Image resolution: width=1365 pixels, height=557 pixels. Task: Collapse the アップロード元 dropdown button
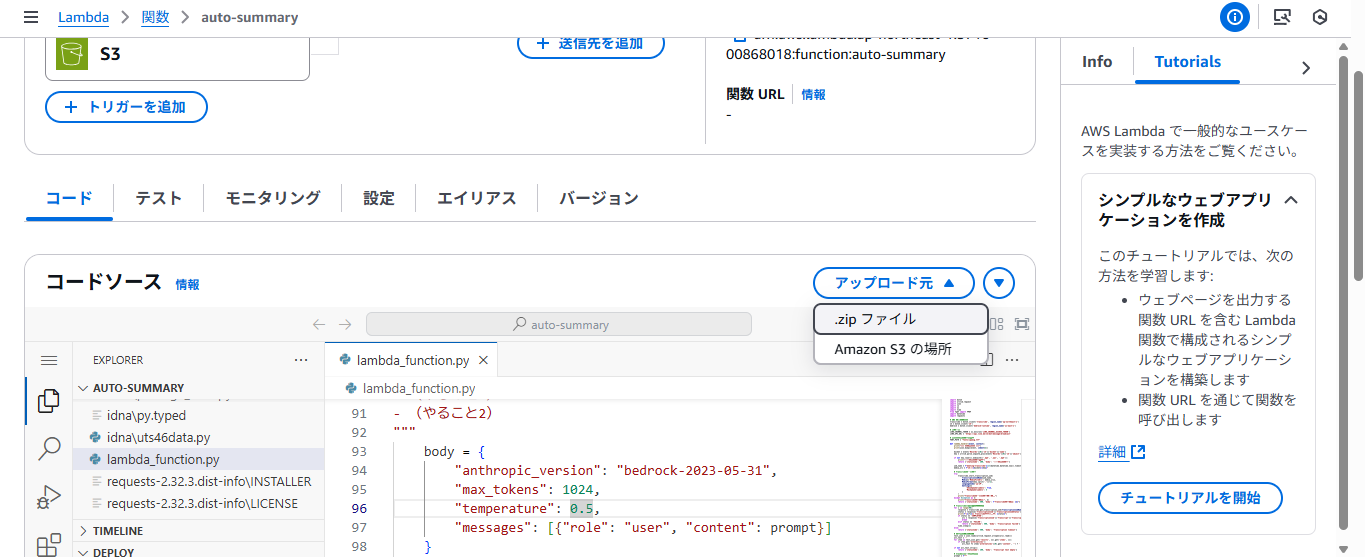pos(894,284)
